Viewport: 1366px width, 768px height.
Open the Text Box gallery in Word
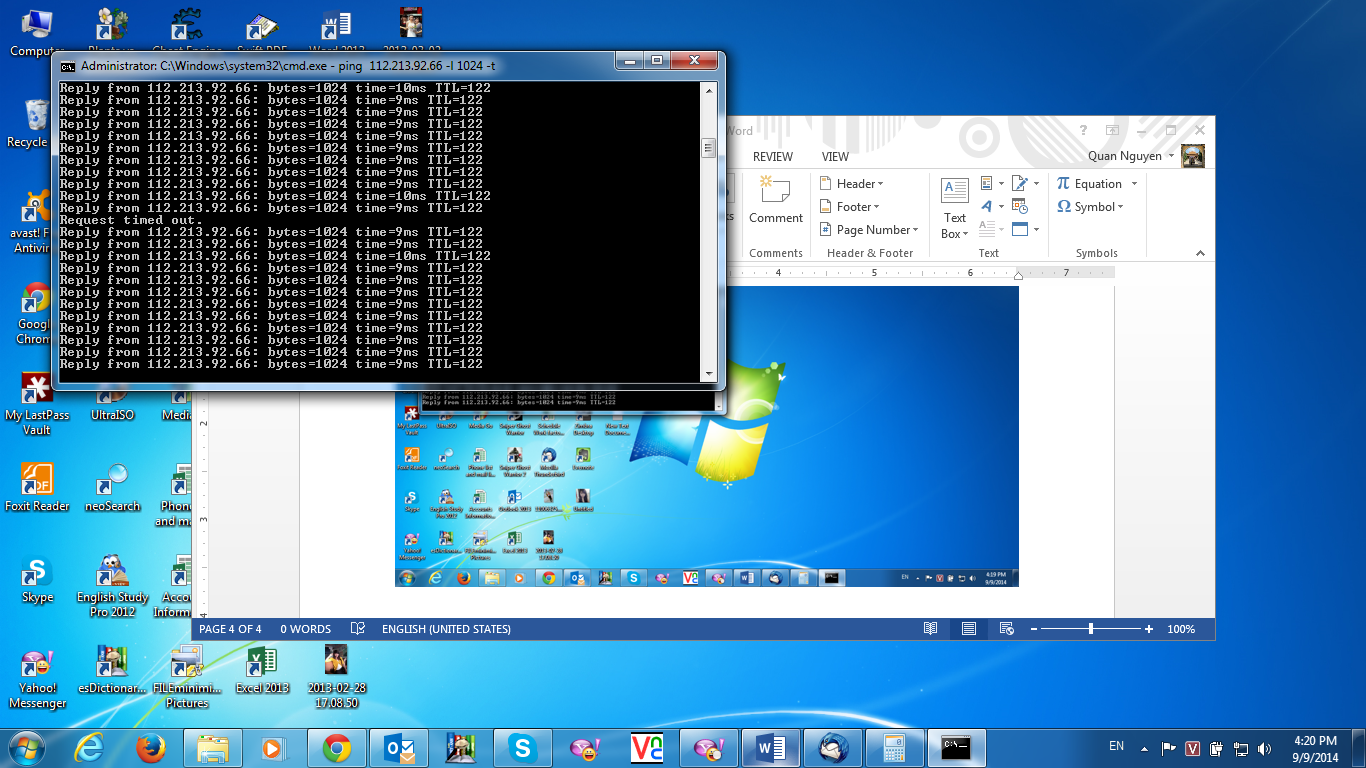coord(955,208)
